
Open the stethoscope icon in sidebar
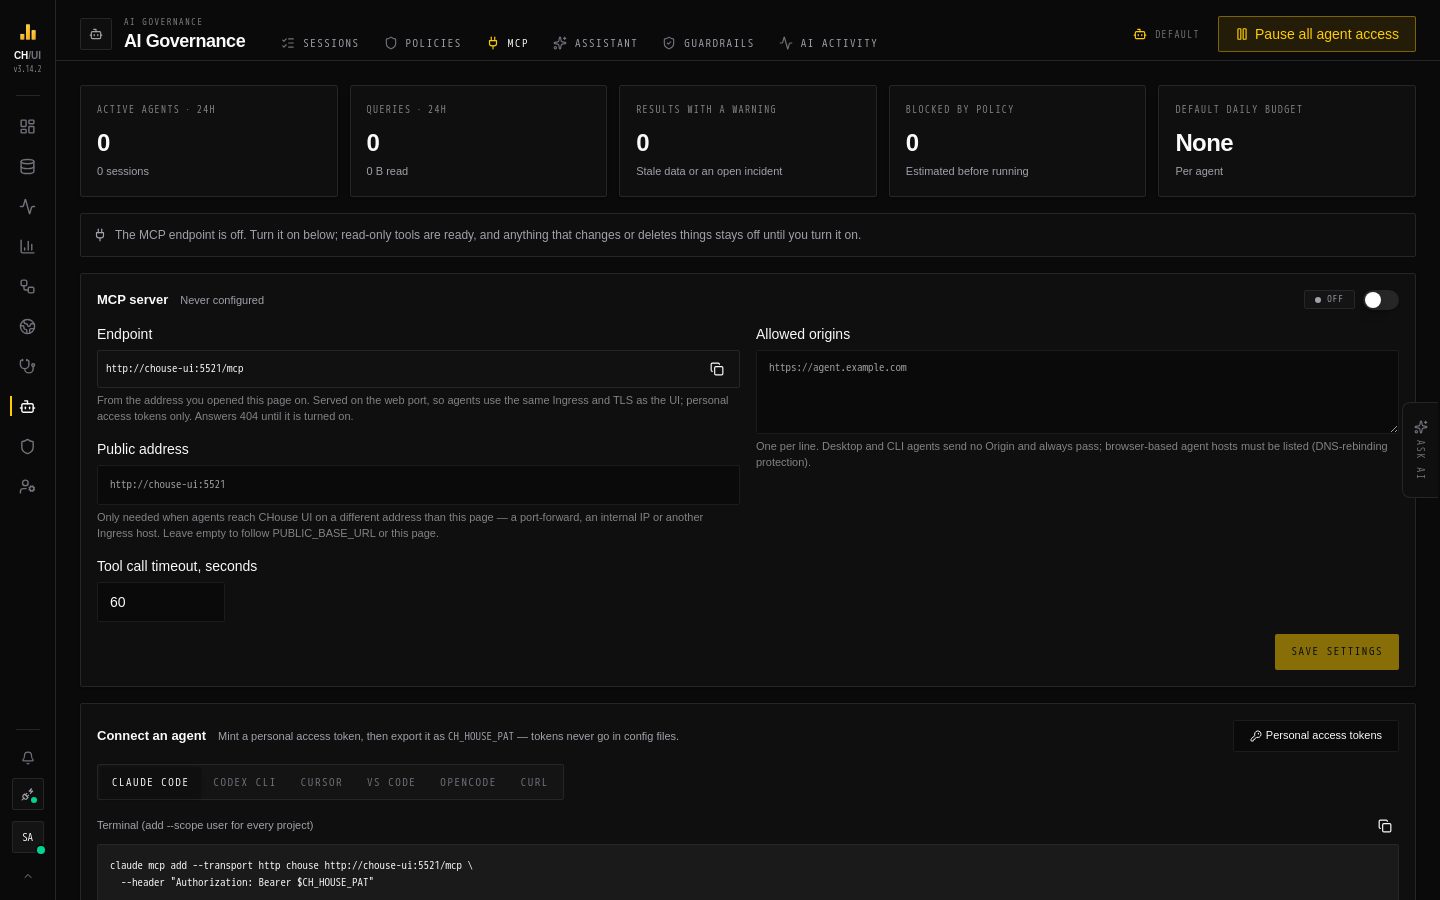[x=27, y=367]
